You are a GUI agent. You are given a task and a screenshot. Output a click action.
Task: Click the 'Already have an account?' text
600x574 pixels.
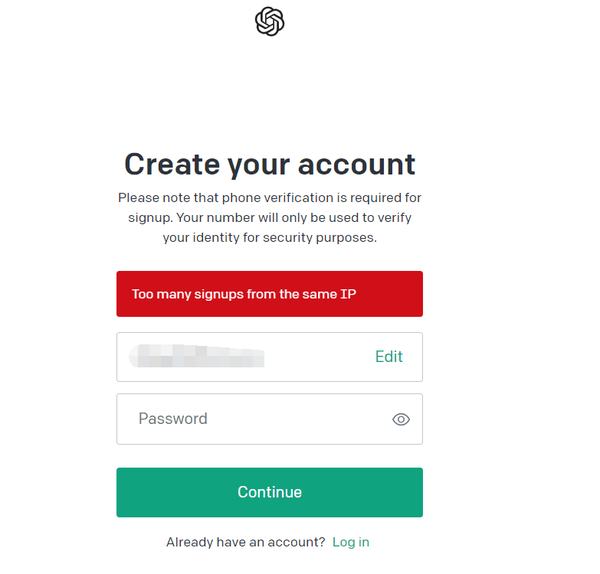(x=245, y=542)
